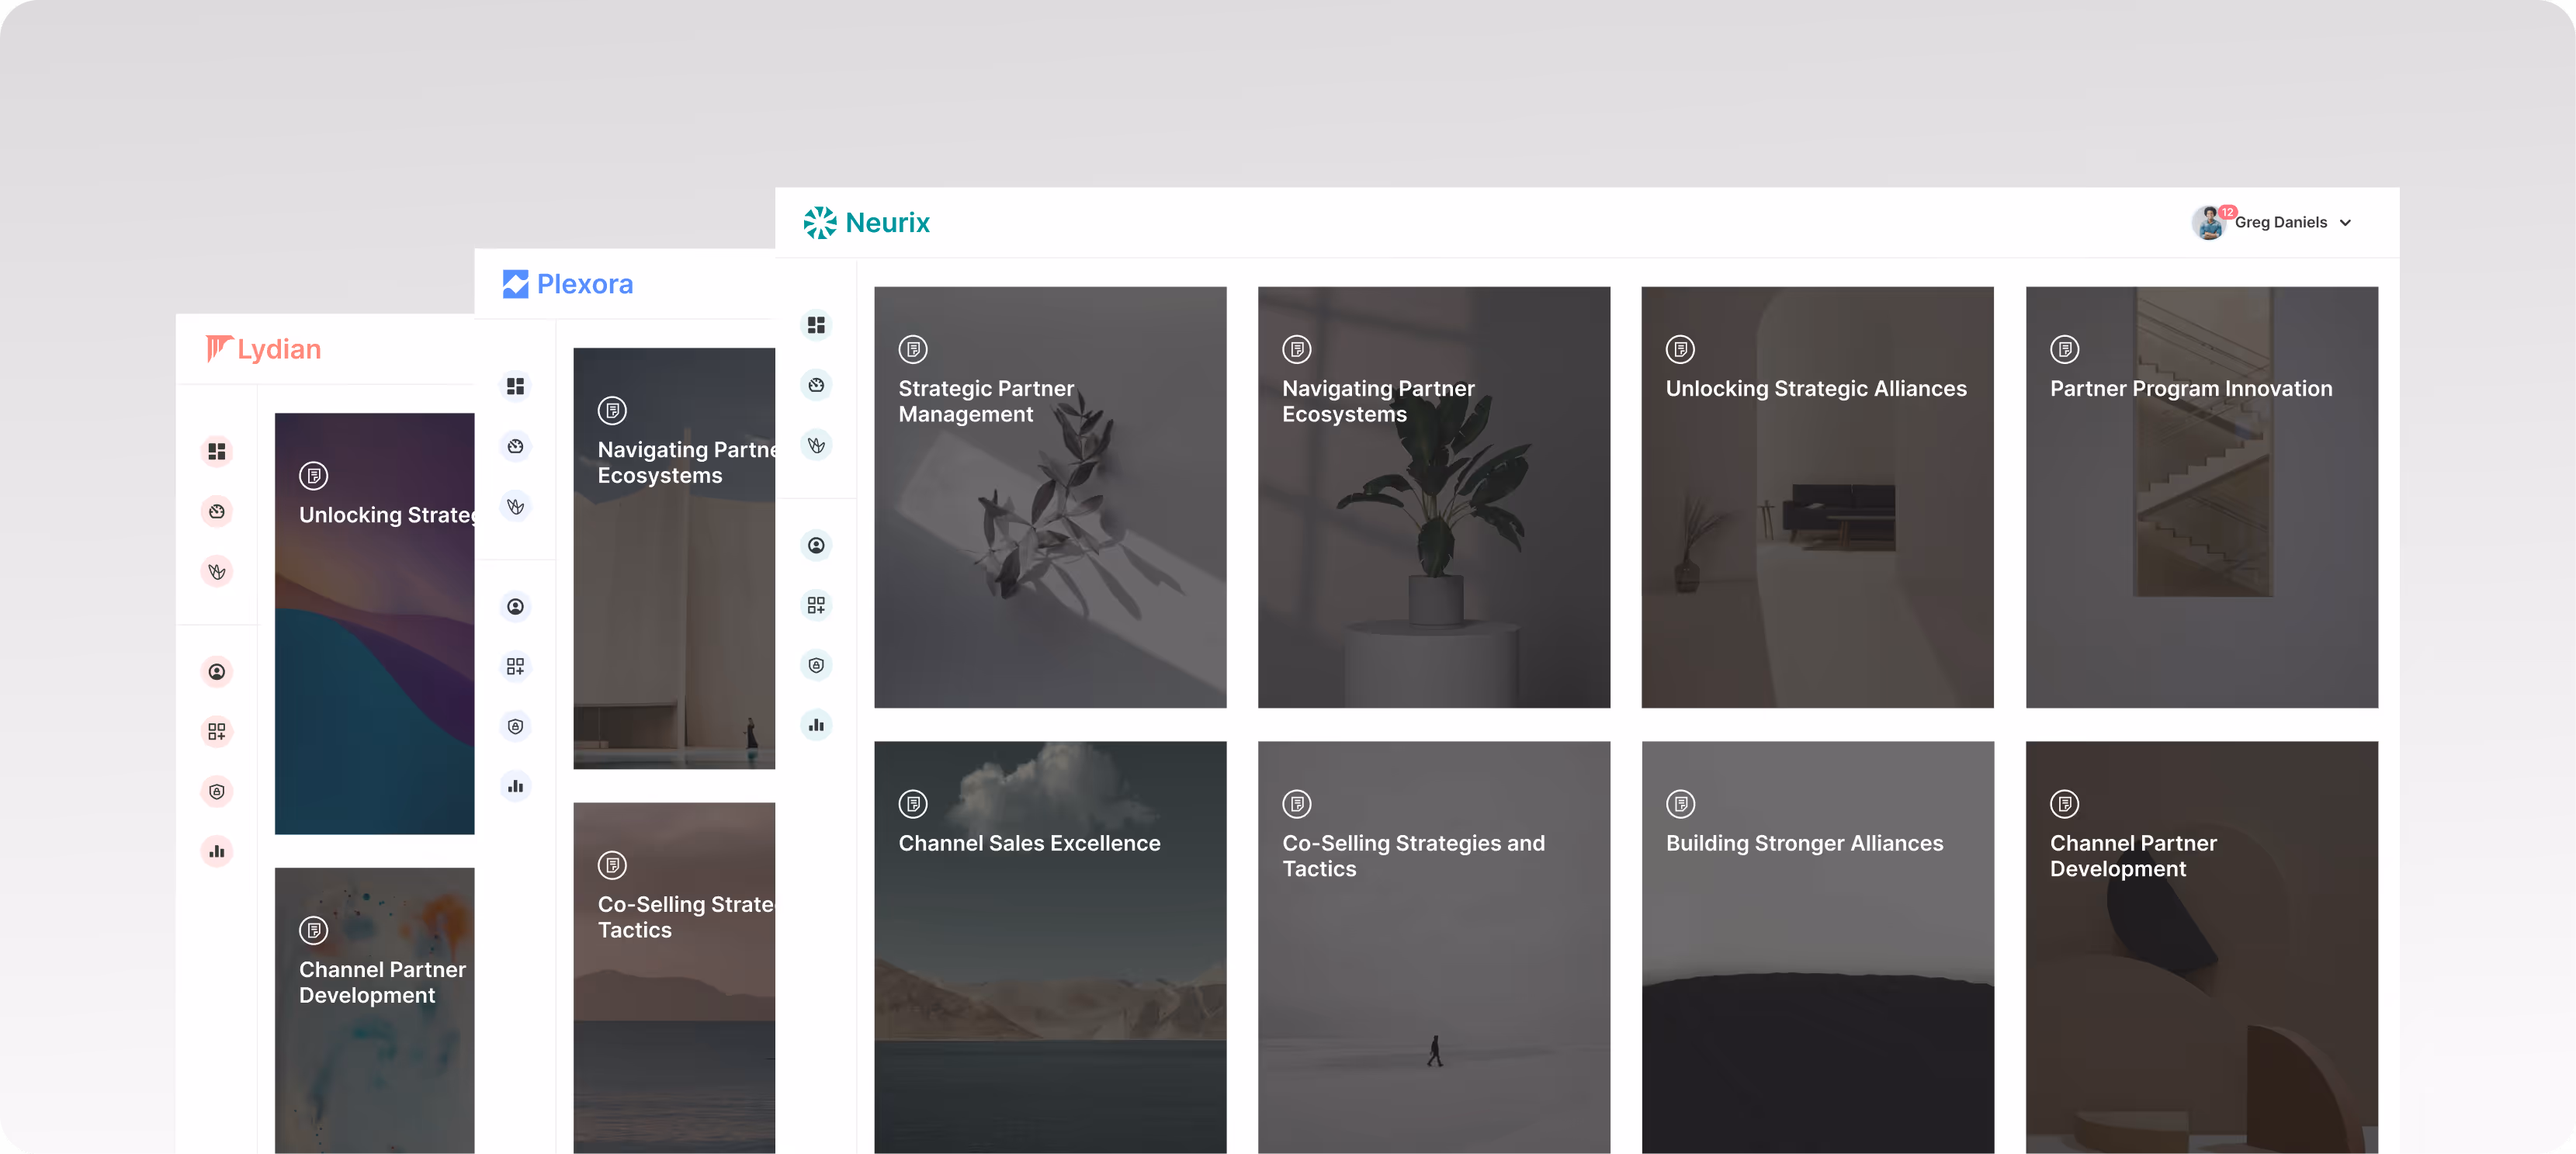This screenshot has height=1154, width=2576.
Task: Select the gauge icon in Plexora sidebar
Action: tap(515, 446)
